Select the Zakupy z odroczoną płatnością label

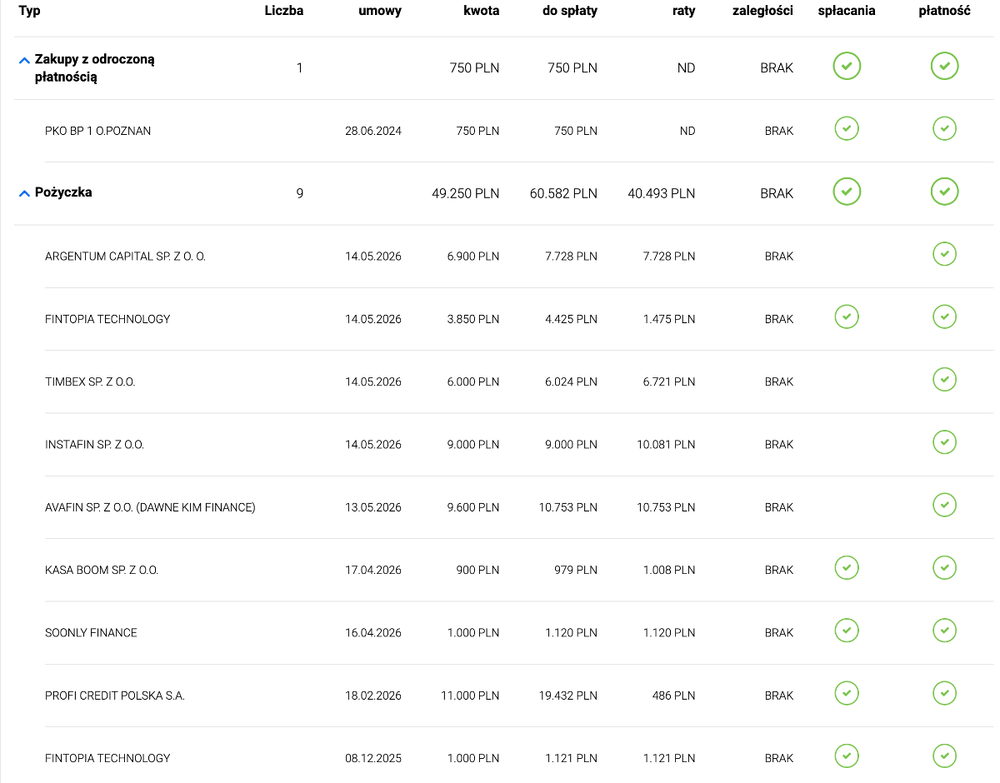(94, 68)
